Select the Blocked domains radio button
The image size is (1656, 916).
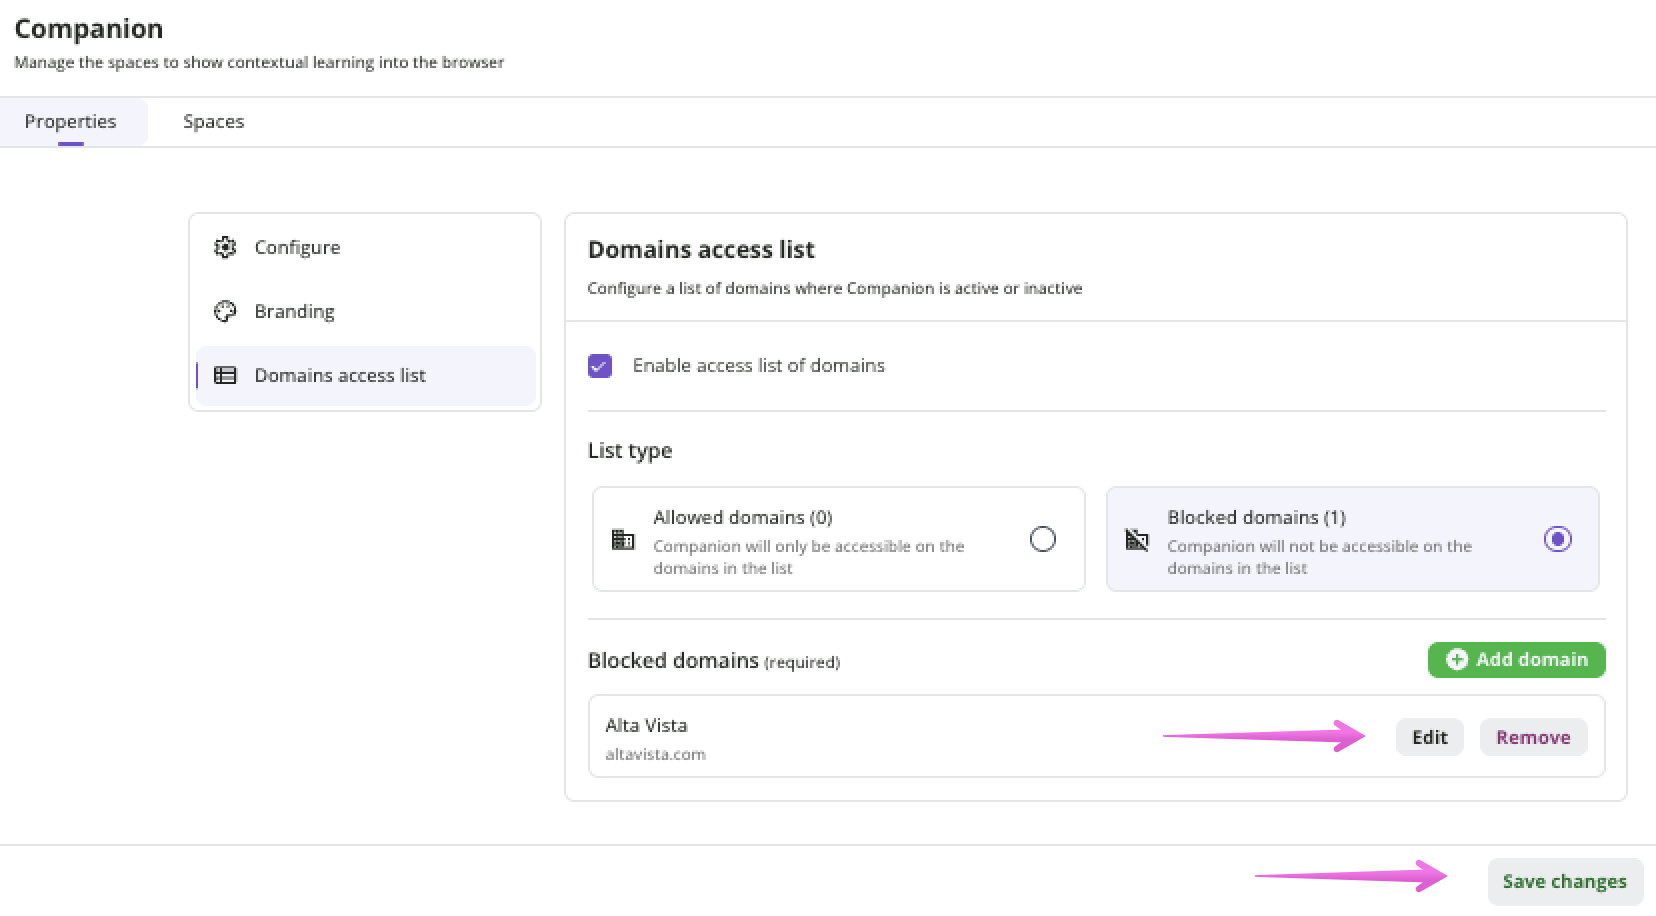click(1557, 540)
